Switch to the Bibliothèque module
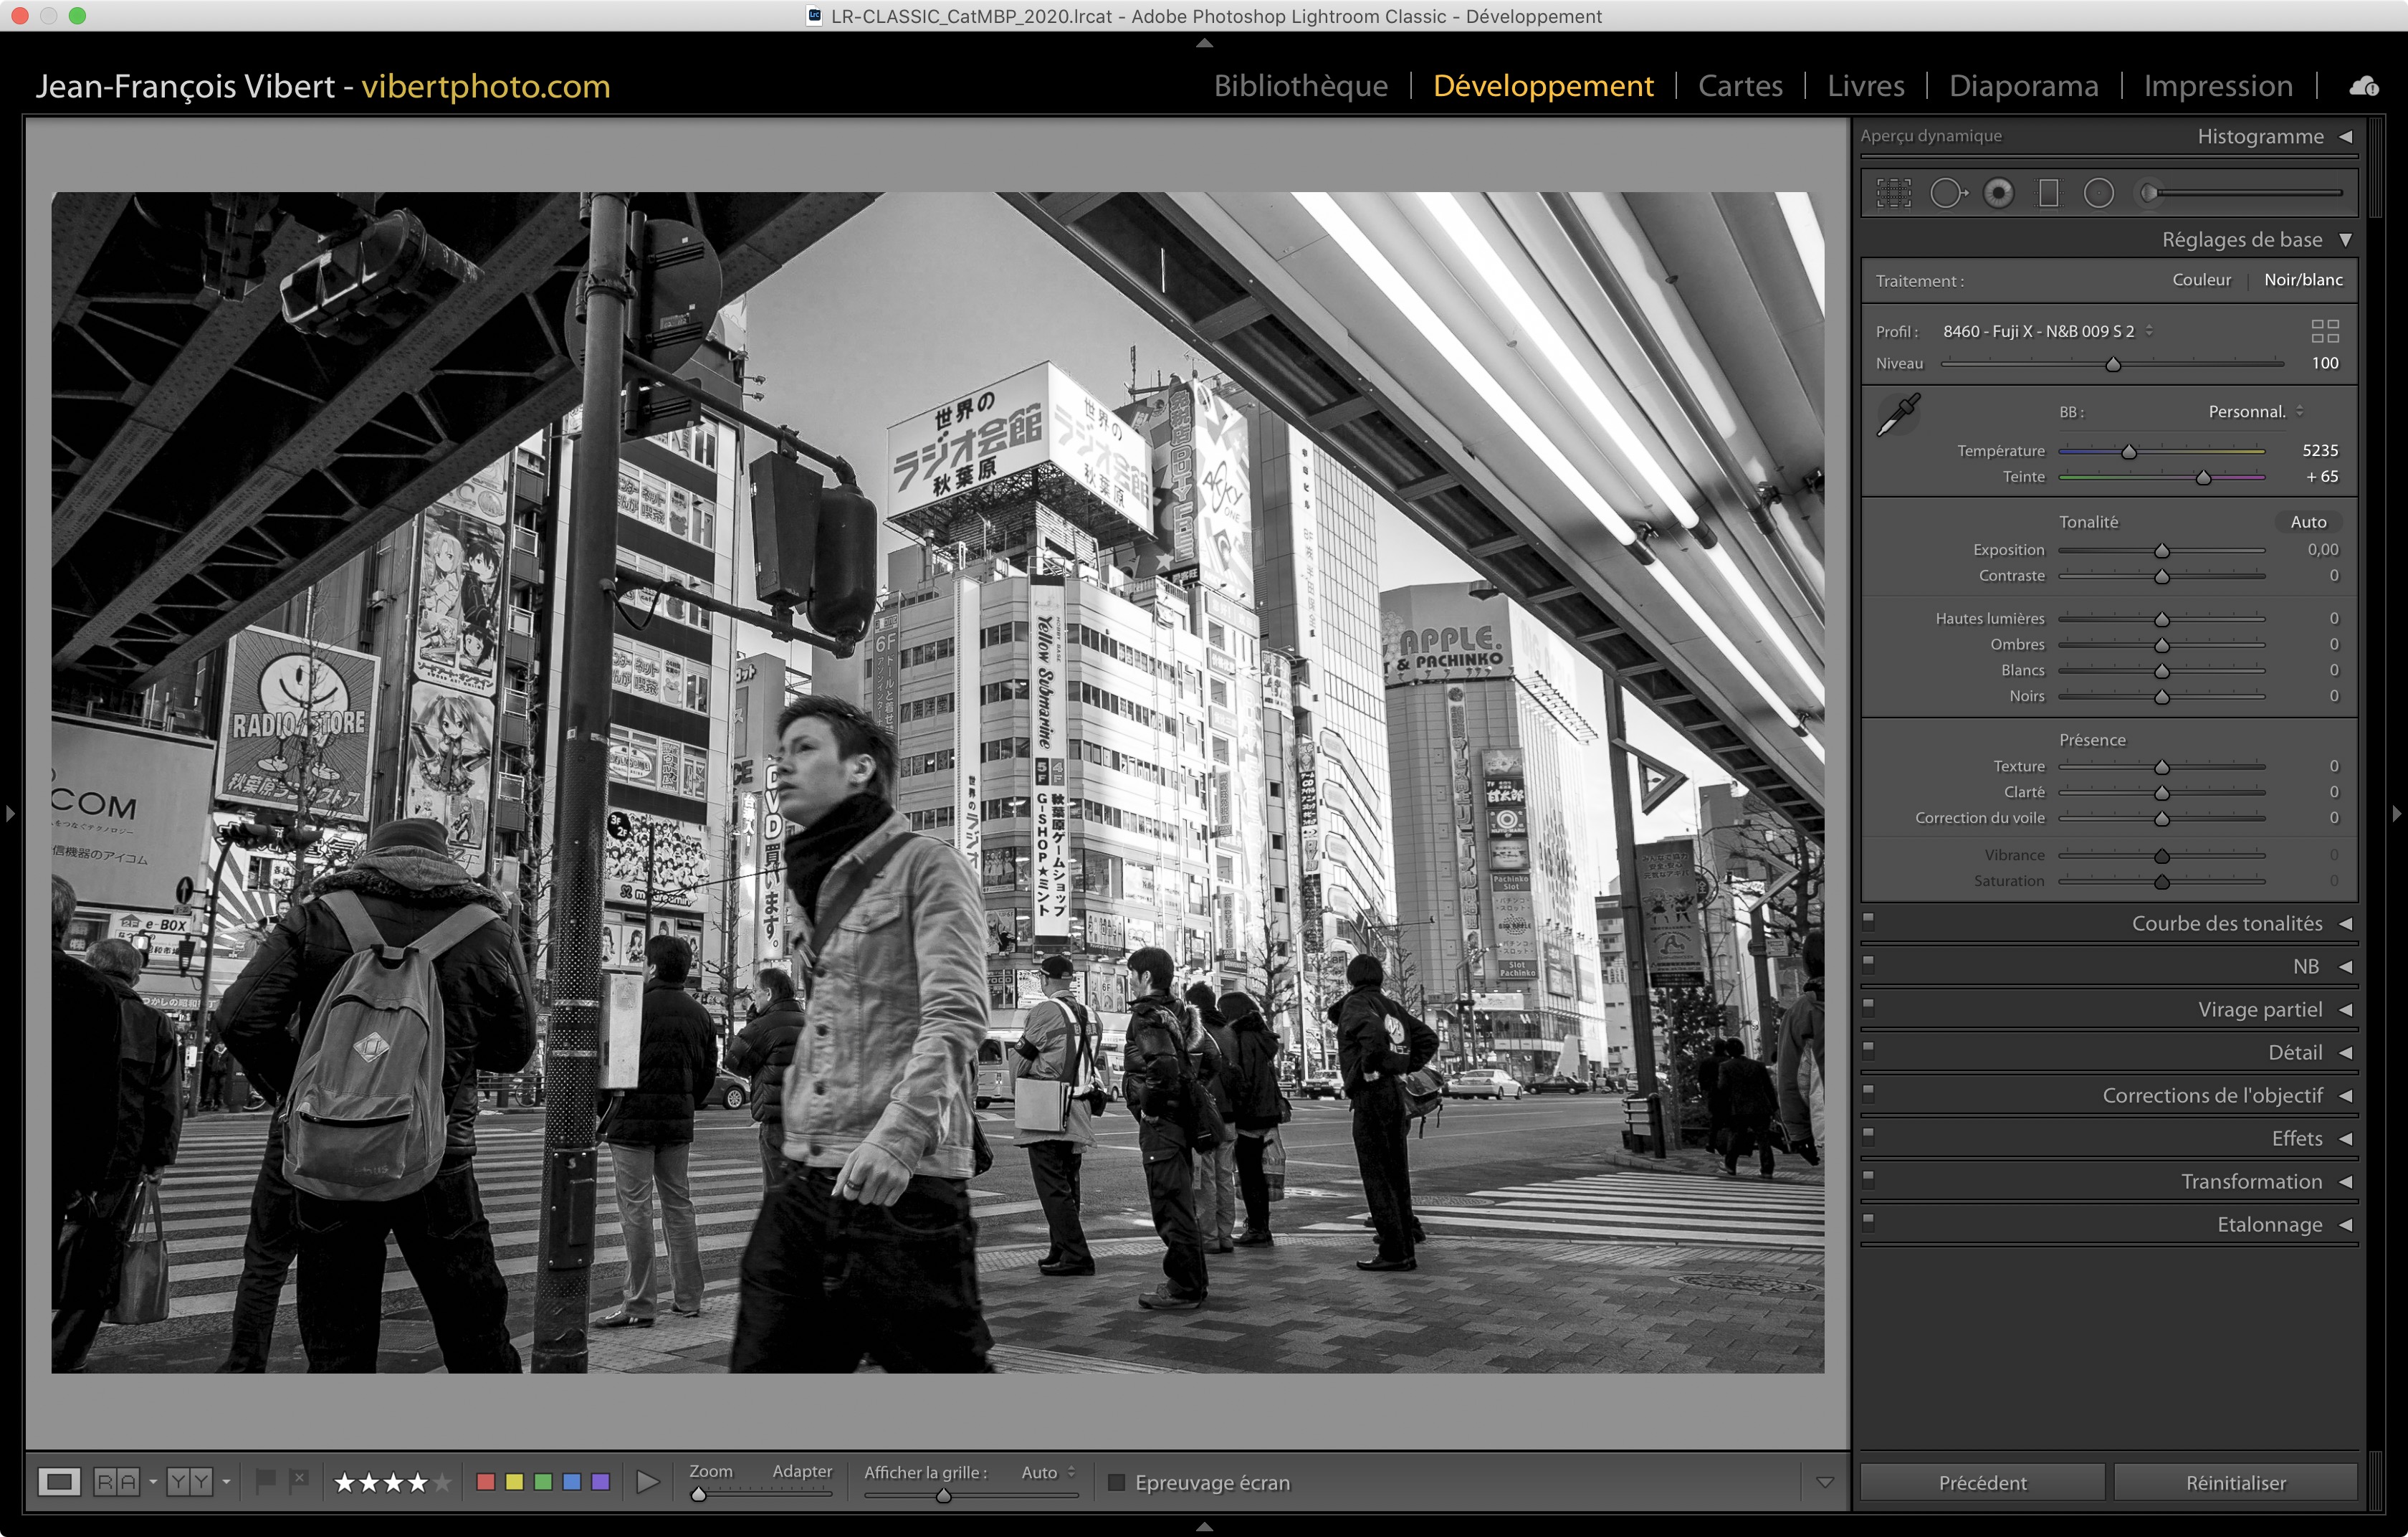Screen dimensions: 2408x1537 (x=1300, y=86)
